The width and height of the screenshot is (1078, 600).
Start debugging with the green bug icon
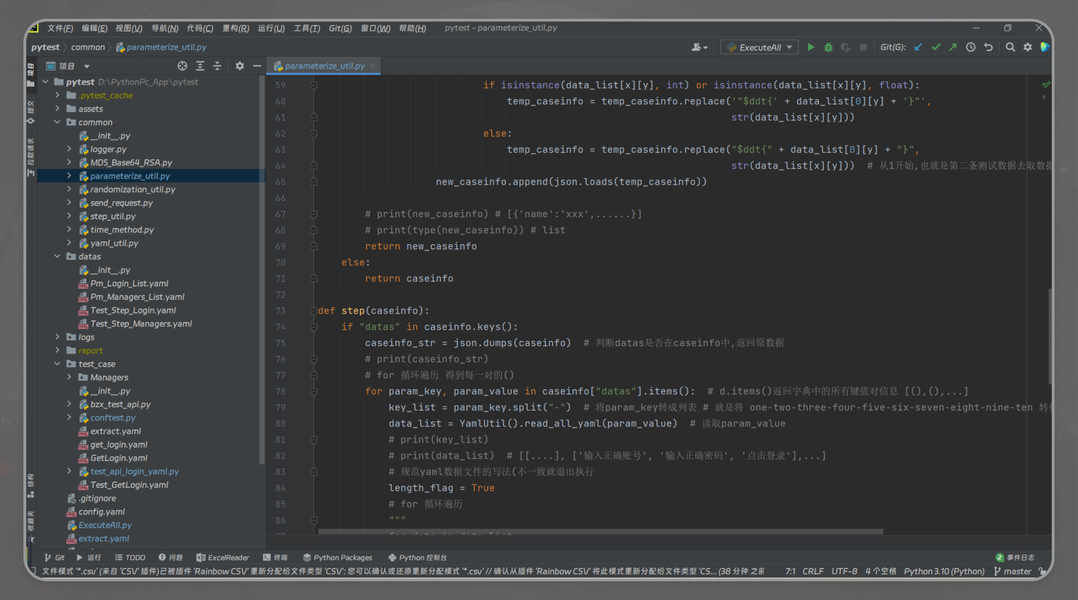click(828, 47)
